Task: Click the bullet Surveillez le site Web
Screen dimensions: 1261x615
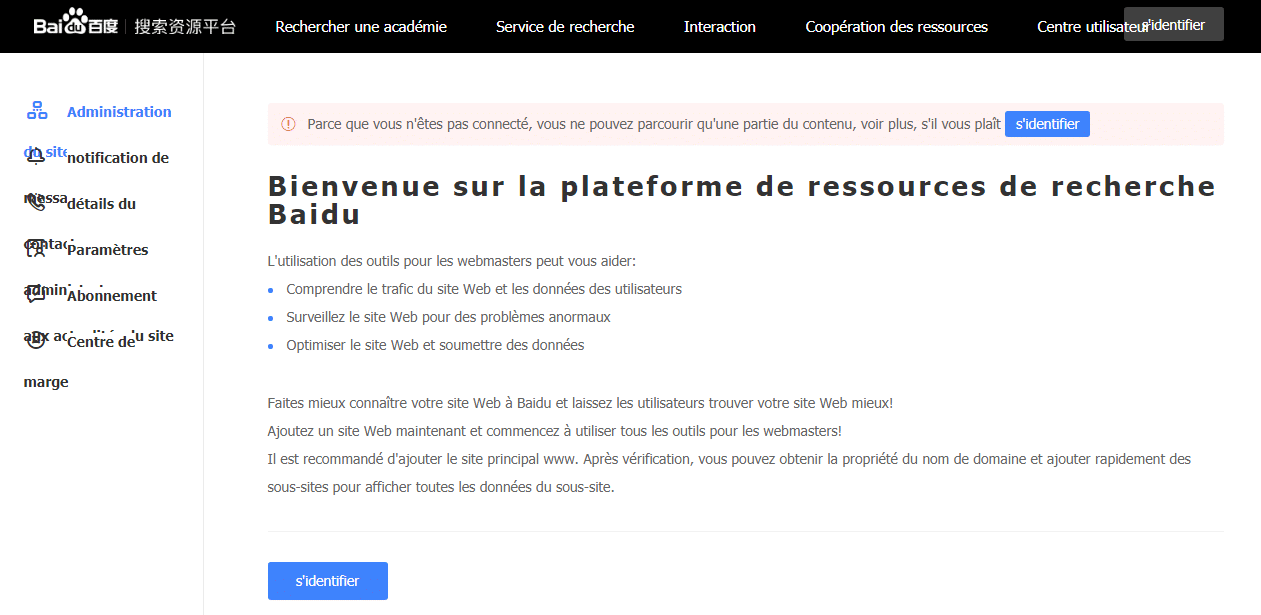Action: pos(448,317)
